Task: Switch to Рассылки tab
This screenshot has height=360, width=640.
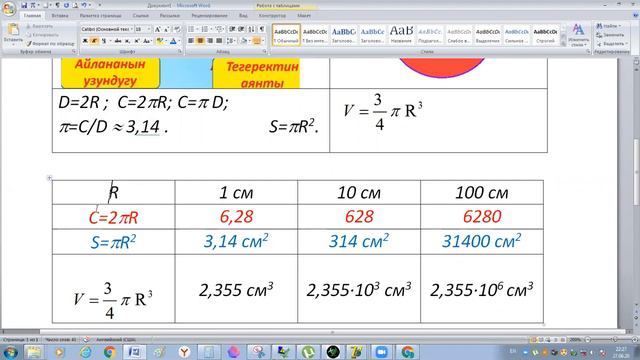Action: point(169,16)
